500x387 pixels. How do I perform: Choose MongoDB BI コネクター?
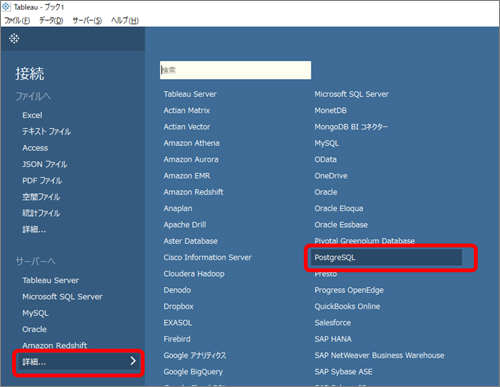(x=351, y=127)
